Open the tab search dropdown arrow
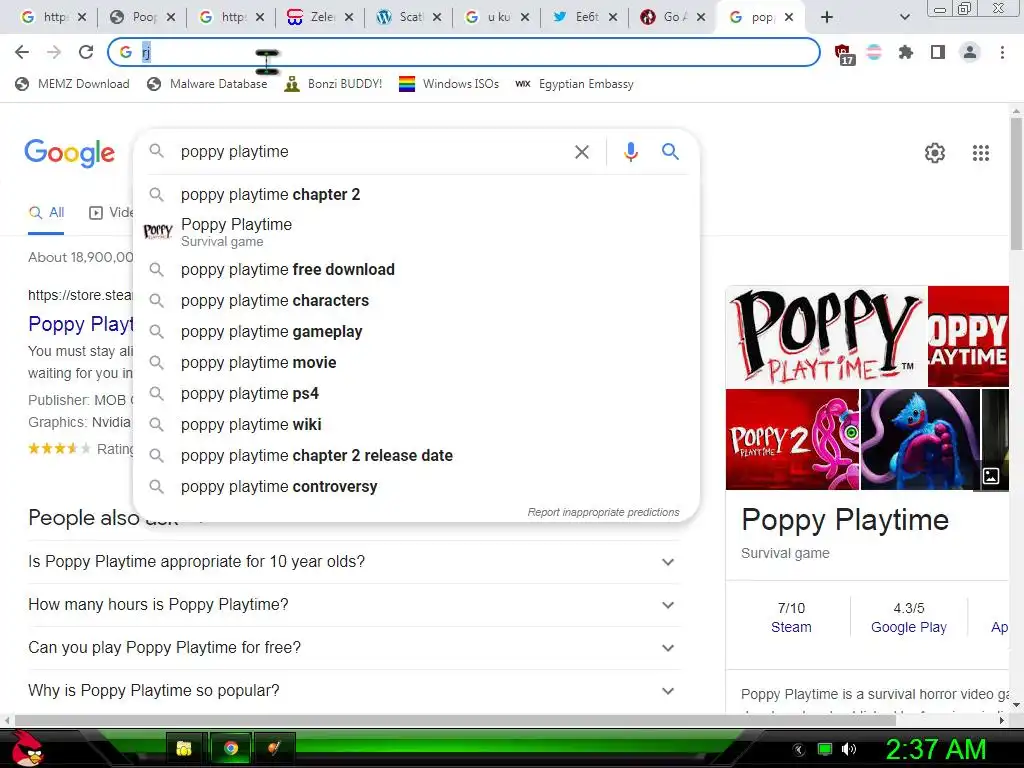This screenshot has width=1024, height=768. (904, 18)
